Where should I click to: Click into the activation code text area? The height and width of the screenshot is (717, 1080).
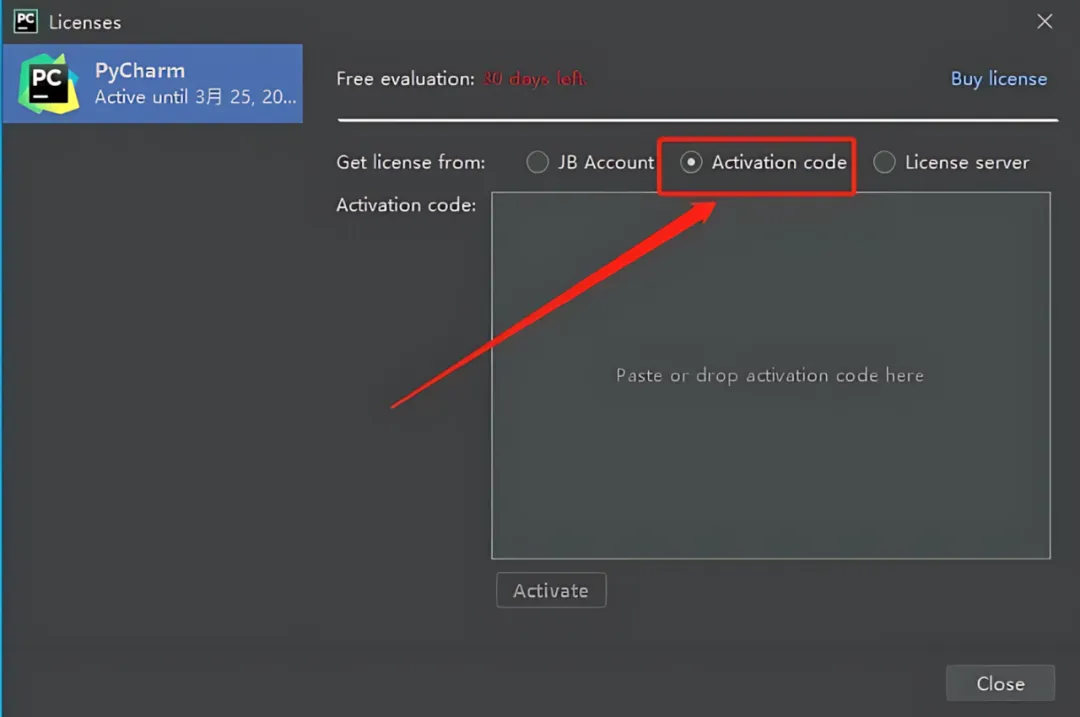pyautogui.click(x=771, y=375)
